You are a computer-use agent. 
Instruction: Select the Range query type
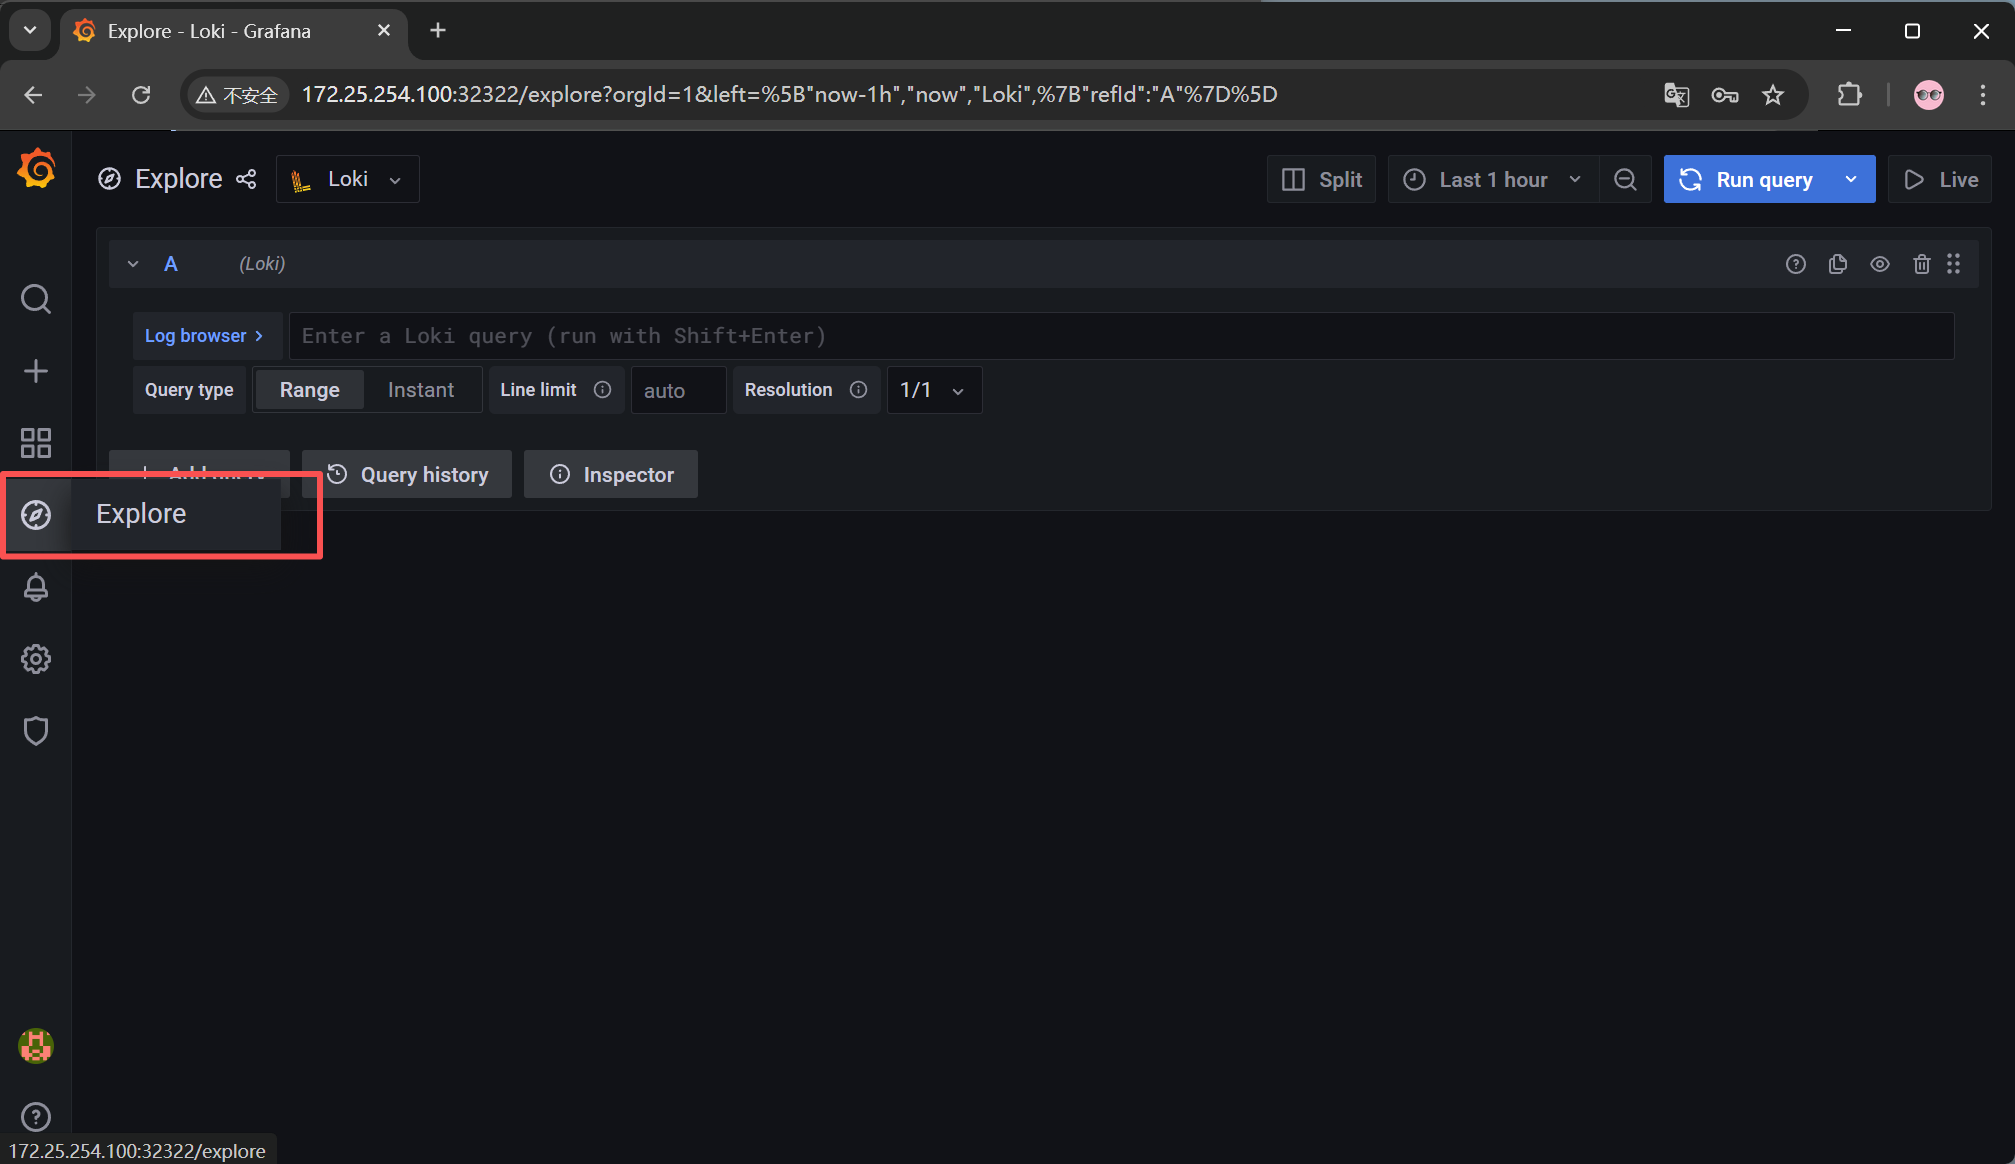[309, 390]
